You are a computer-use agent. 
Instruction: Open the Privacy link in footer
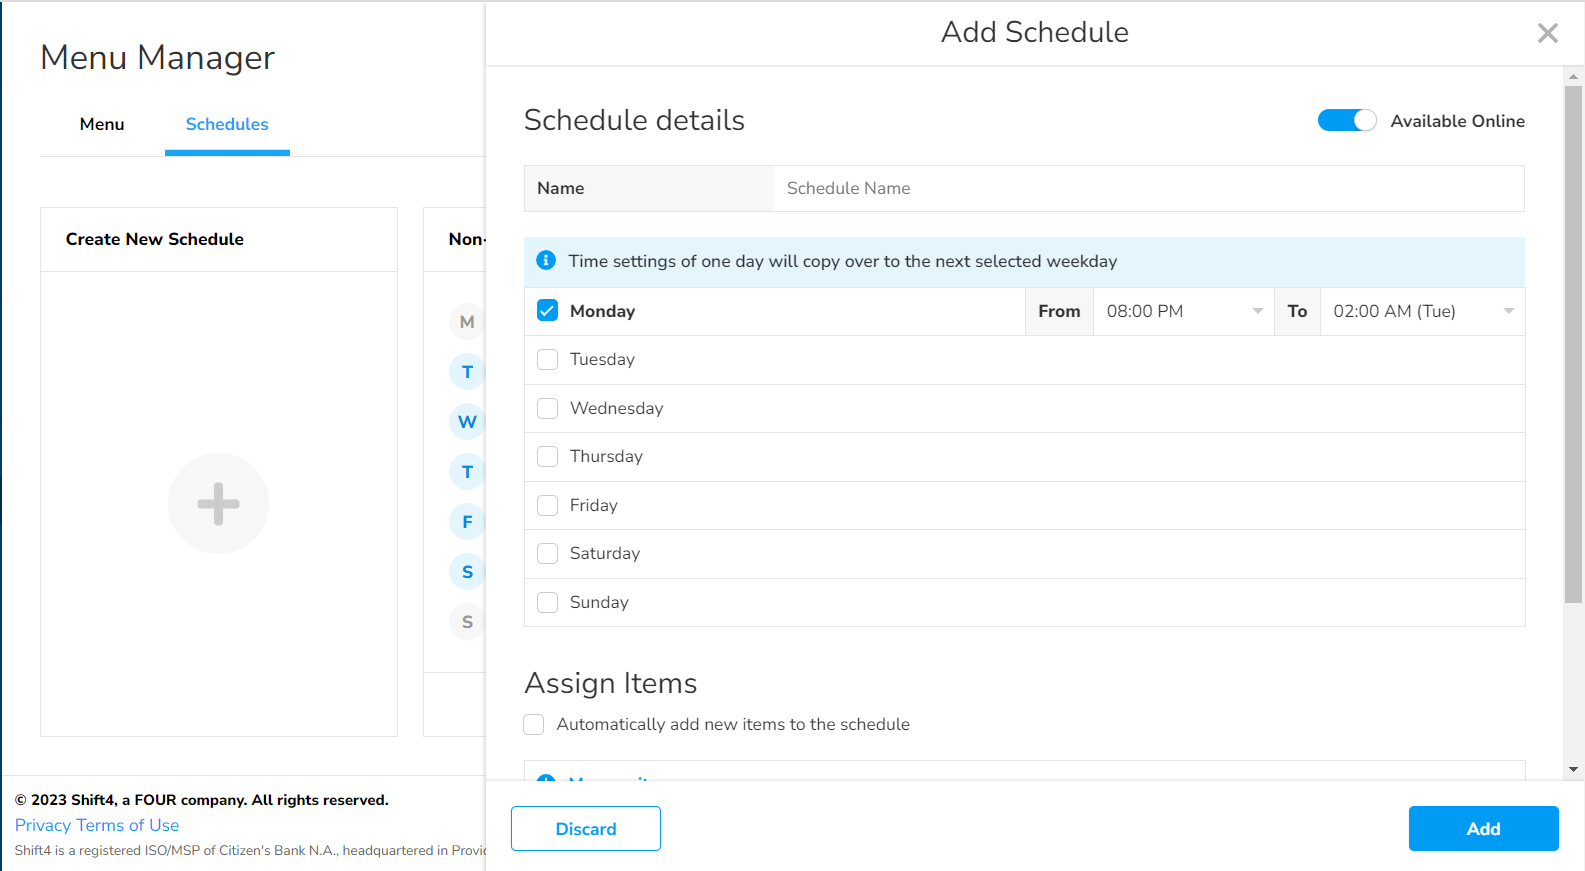tap(42, 825)
